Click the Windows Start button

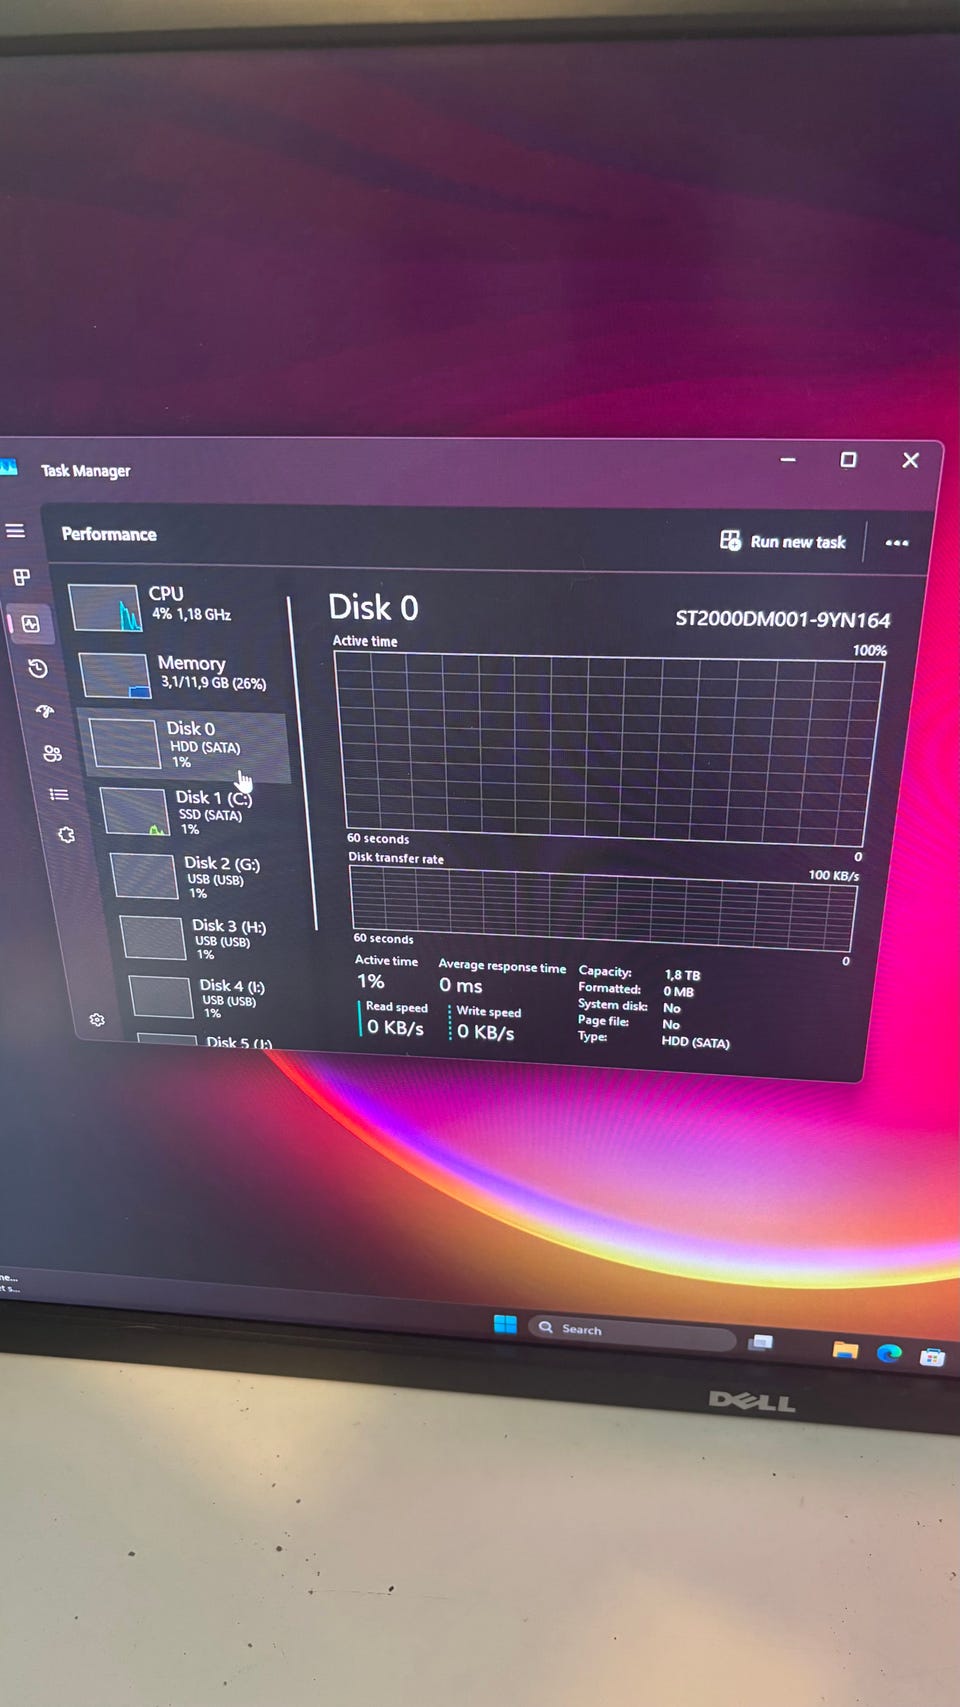click(505, 1324)
